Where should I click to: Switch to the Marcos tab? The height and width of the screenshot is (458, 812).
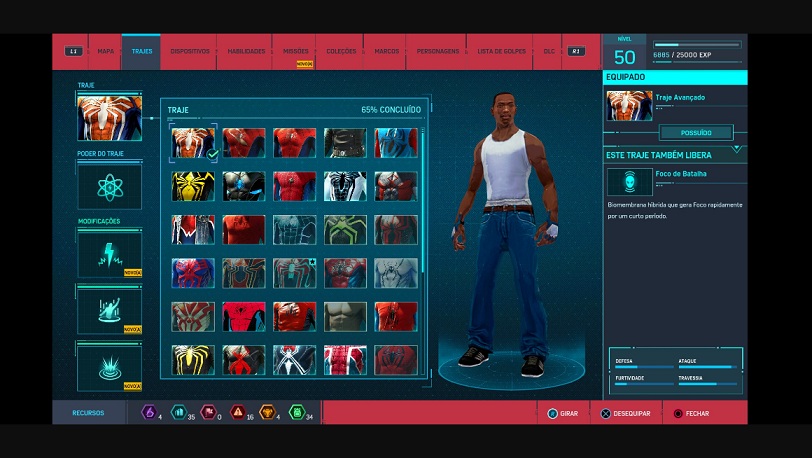tap(386, 51)
